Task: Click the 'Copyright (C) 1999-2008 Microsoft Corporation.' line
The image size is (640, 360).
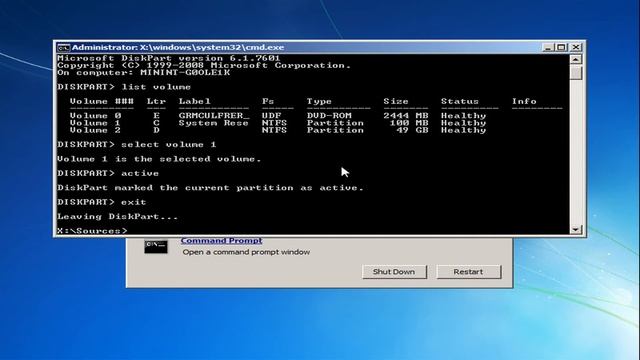Action: (x=204, y=65)
